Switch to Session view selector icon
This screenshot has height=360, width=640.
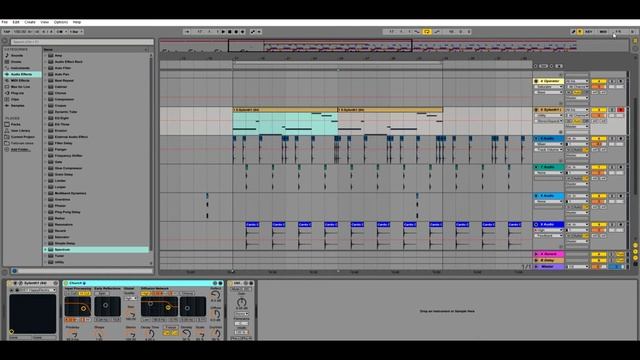pyautogui.click(x=636, y=48)
